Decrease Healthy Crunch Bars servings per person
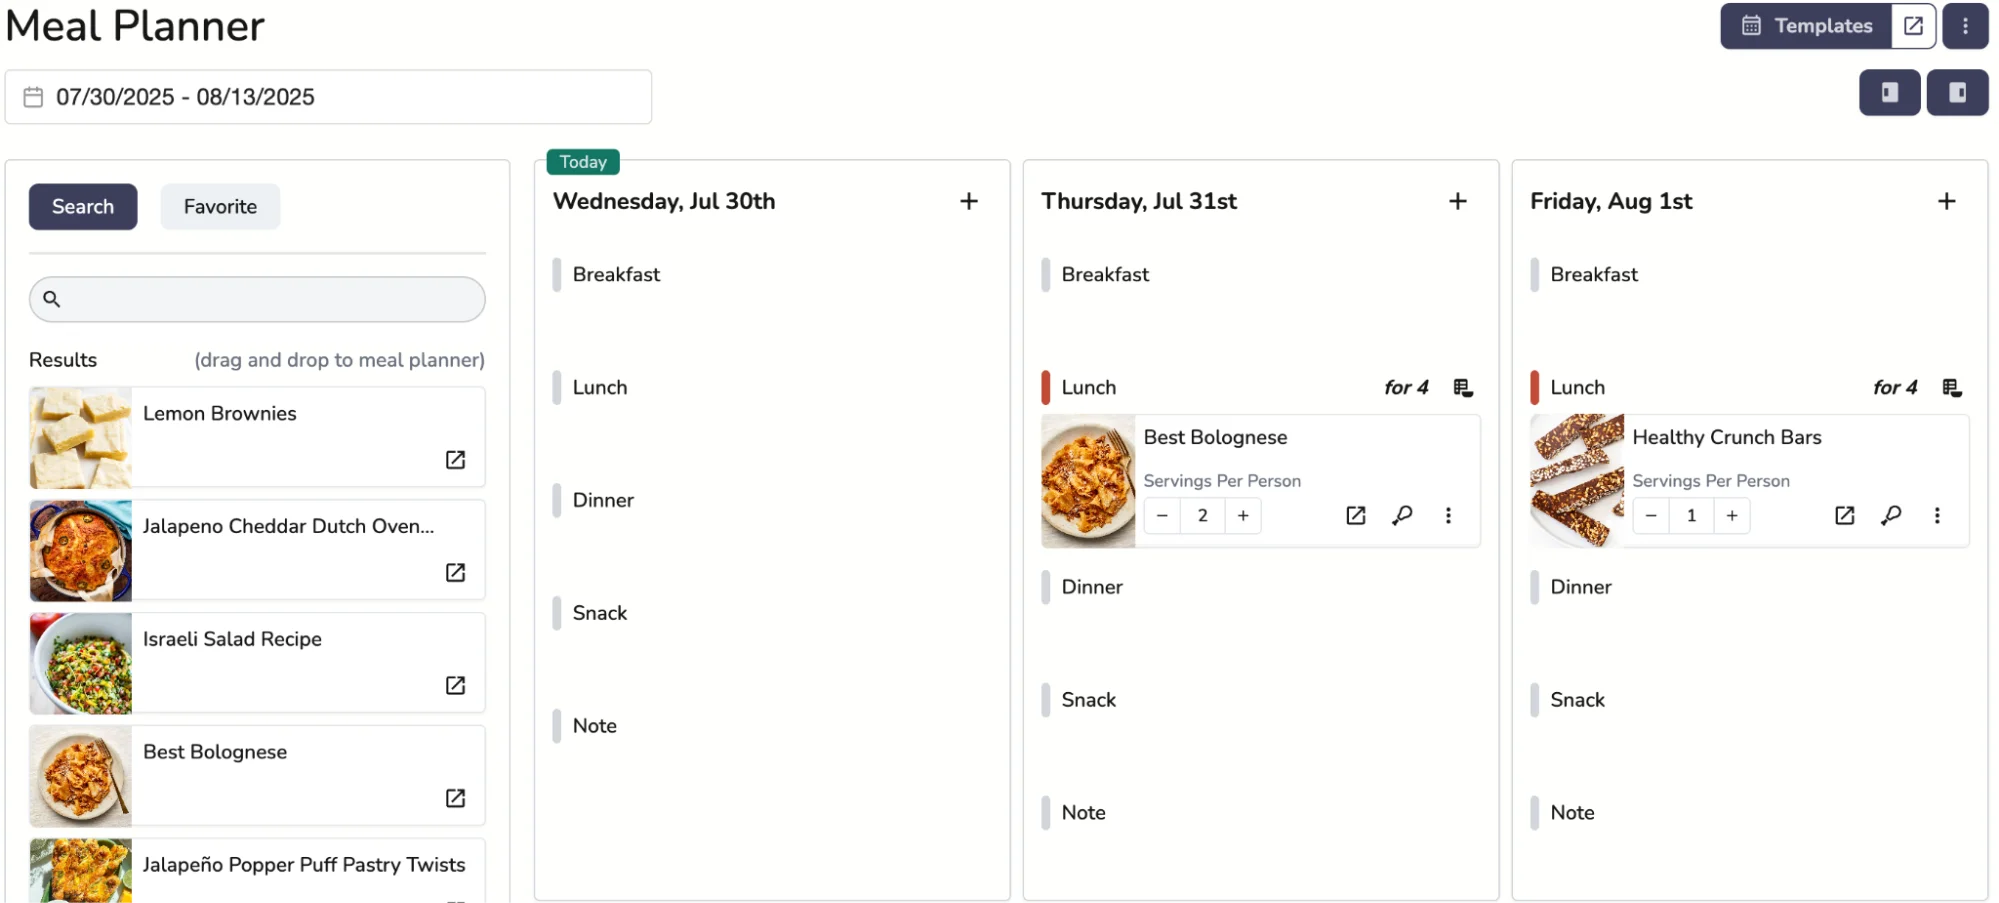The height and width of the screenshot is (903, 1999). click(x=1651, y=516)
